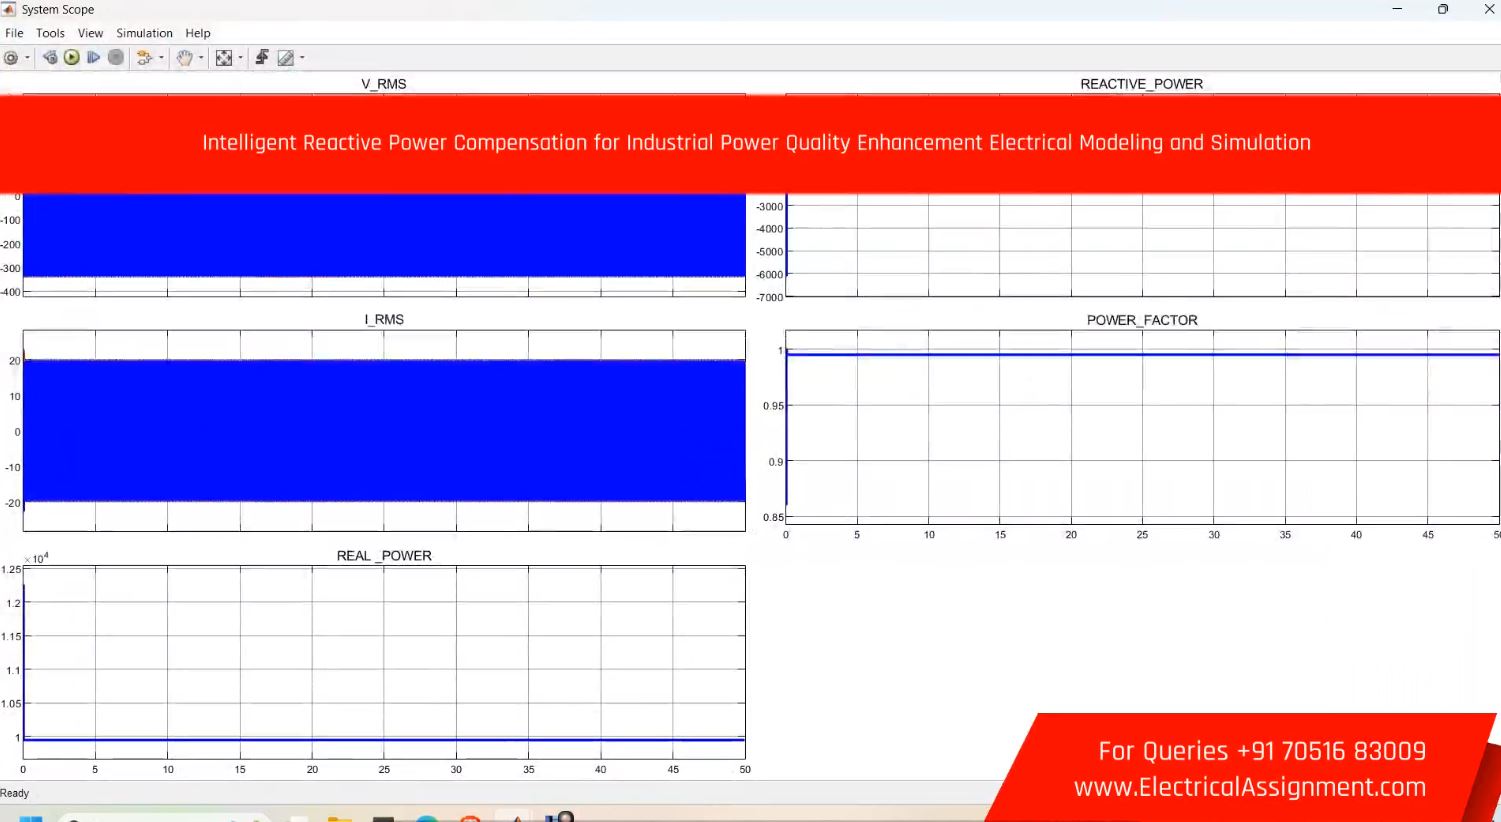Image resolution: width=1501 pixels, height=822 pixels.
Task: Open the Tools menu
Action: click(x=50, y=33)
